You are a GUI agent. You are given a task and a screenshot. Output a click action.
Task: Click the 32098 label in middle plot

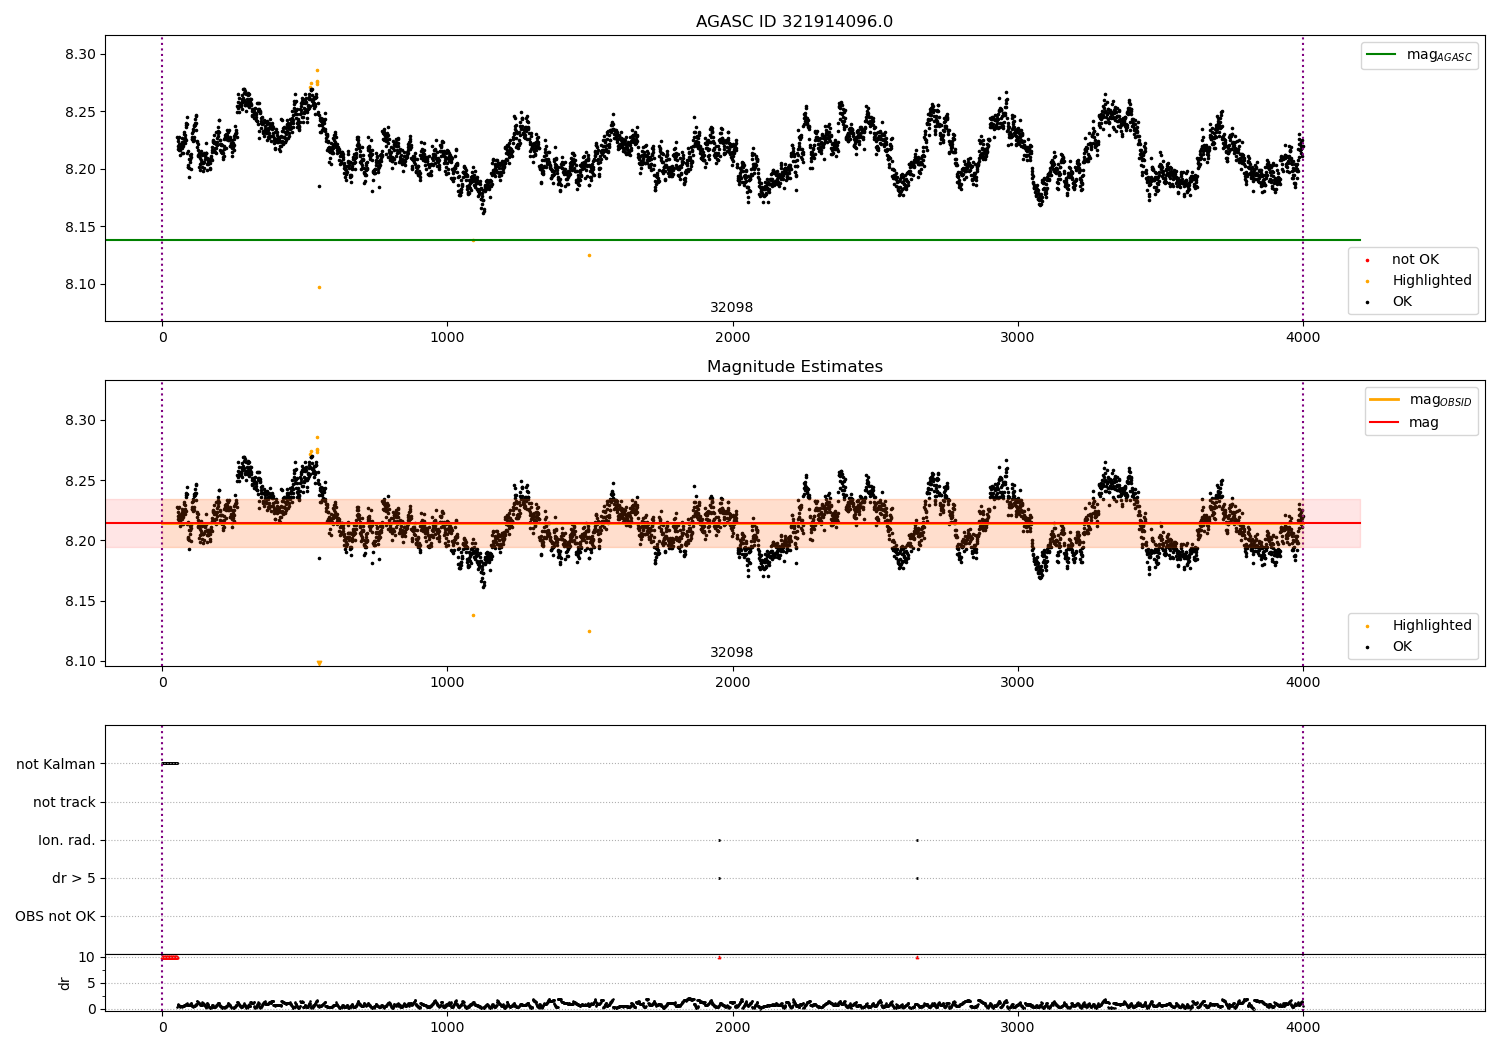point(731,653)
